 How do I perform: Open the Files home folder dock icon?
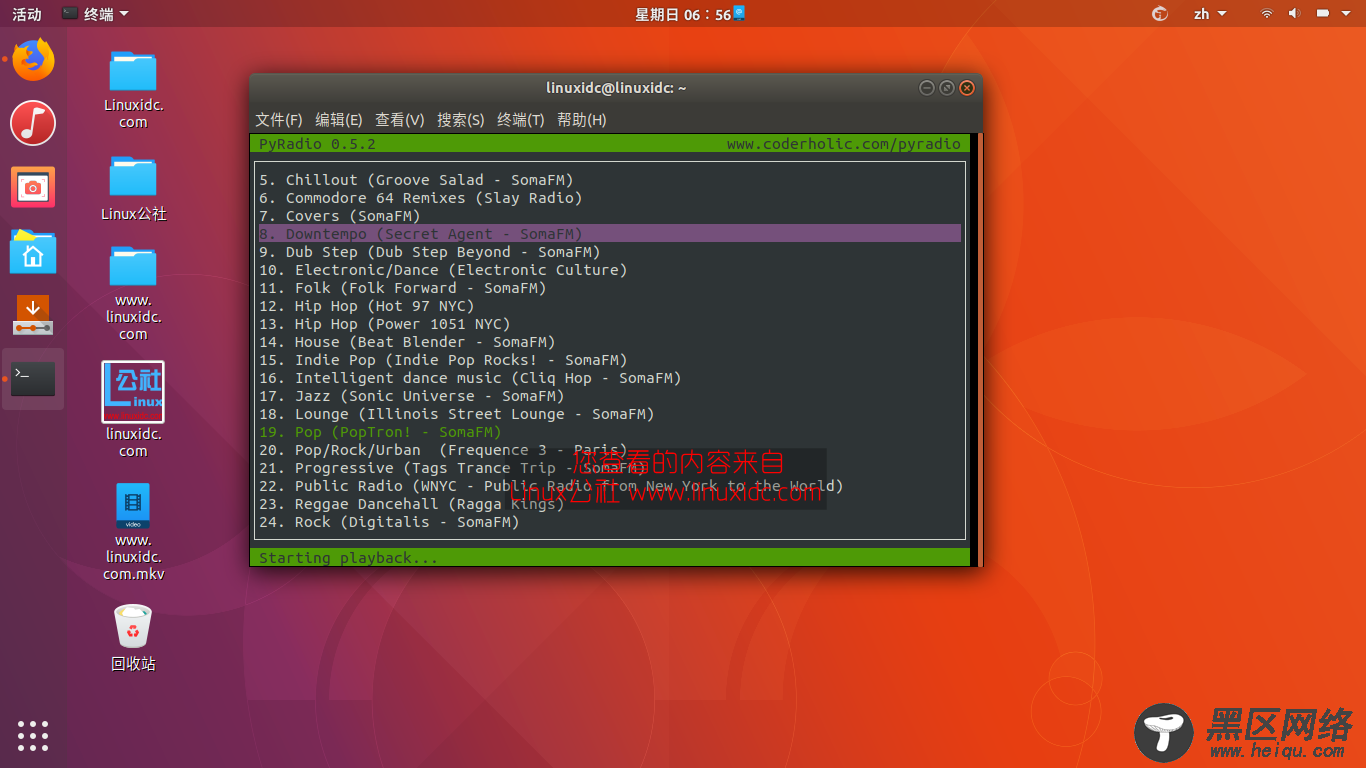(x=33, y=251)
